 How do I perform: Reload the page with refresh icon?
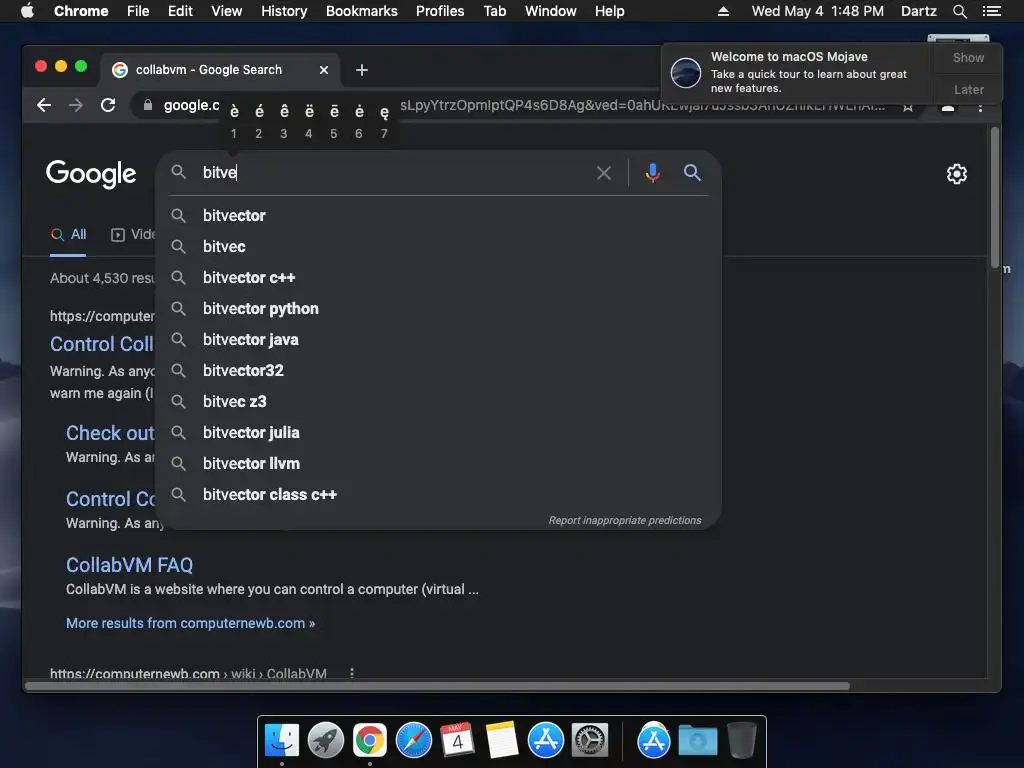tap(108, 105)
